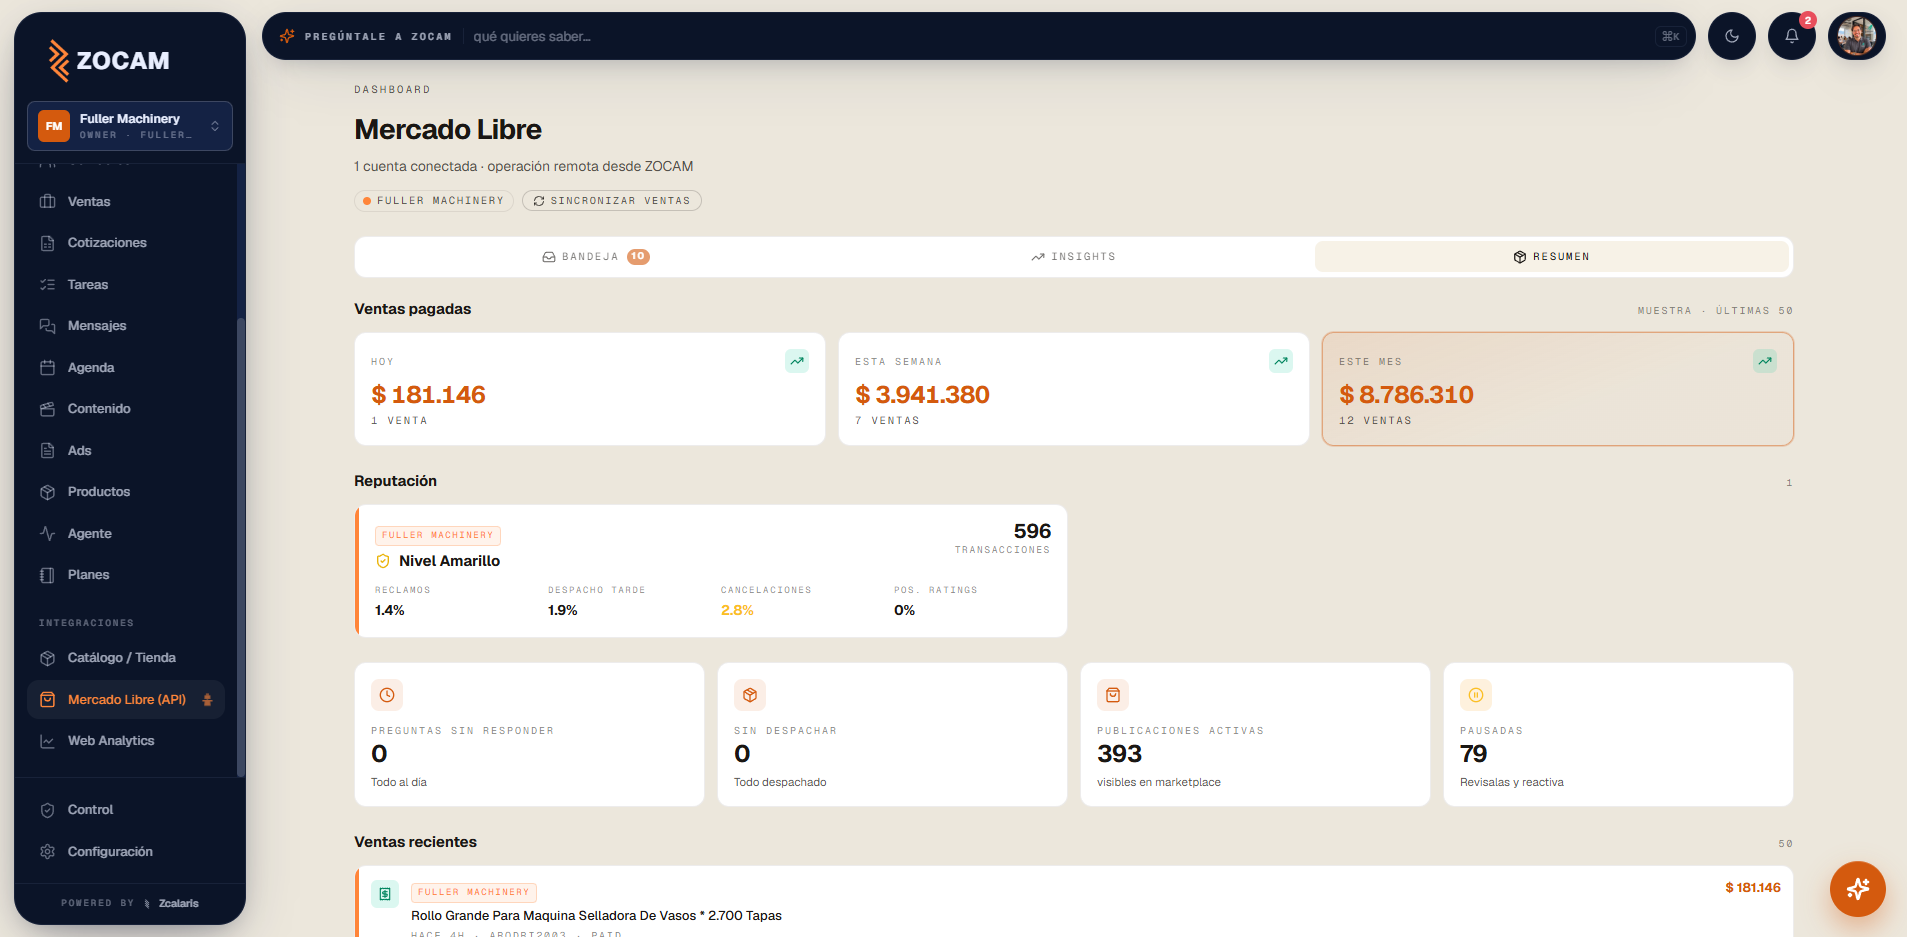Screen dimensions: 1907x937
Task: Click the Despacho tarde 1.9% value
Action: pos(563,610)
